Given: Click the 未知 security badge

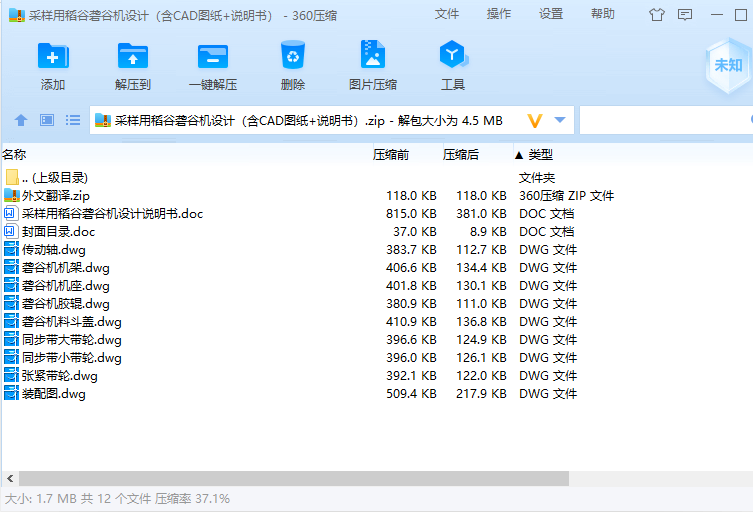Looking at the screenshot, I should (729, 66).
